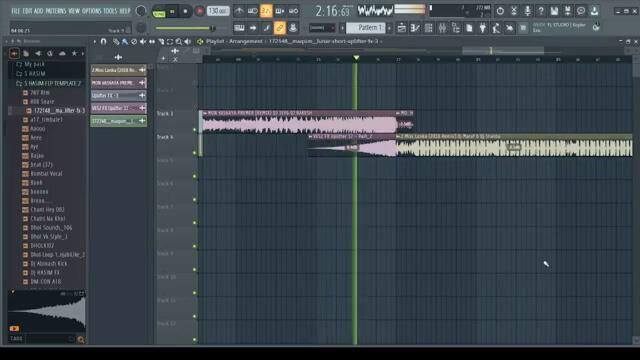
Task: Open the PATTERNS menu
Action: pos(56,11)
